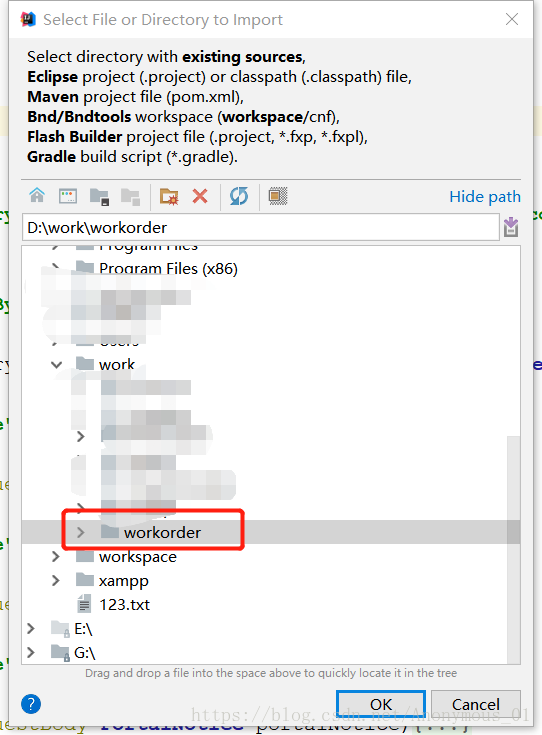Click the file tree vertical scrollbar thumb
Image resolution: width=542 pixels, height=735 pixels.
tap(514, 548)
